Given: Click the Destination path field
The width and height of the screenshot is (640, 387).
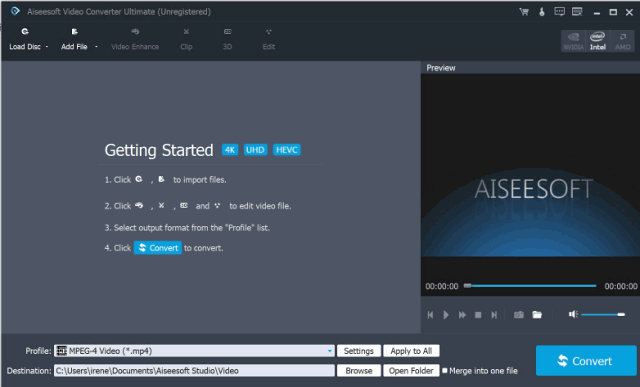Looking at the screenshot, I should click(x=194, y=371).
